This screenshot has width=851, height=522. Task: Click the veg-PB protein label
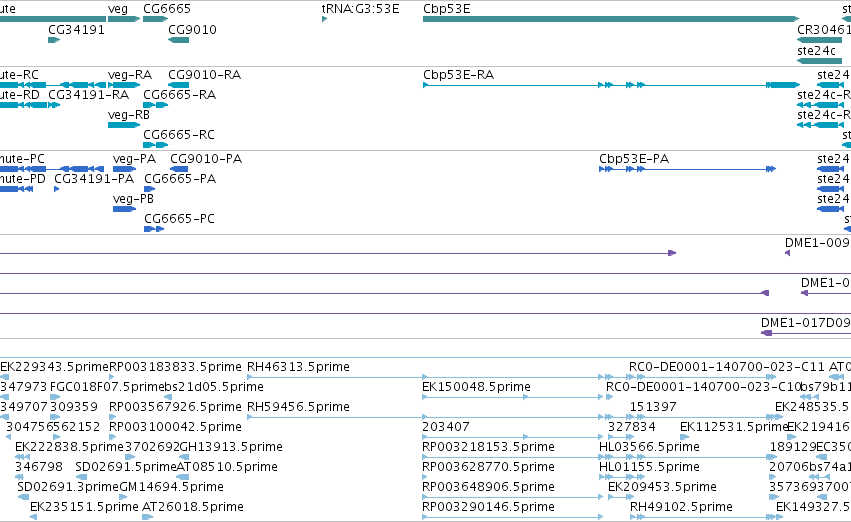[133, 199]
